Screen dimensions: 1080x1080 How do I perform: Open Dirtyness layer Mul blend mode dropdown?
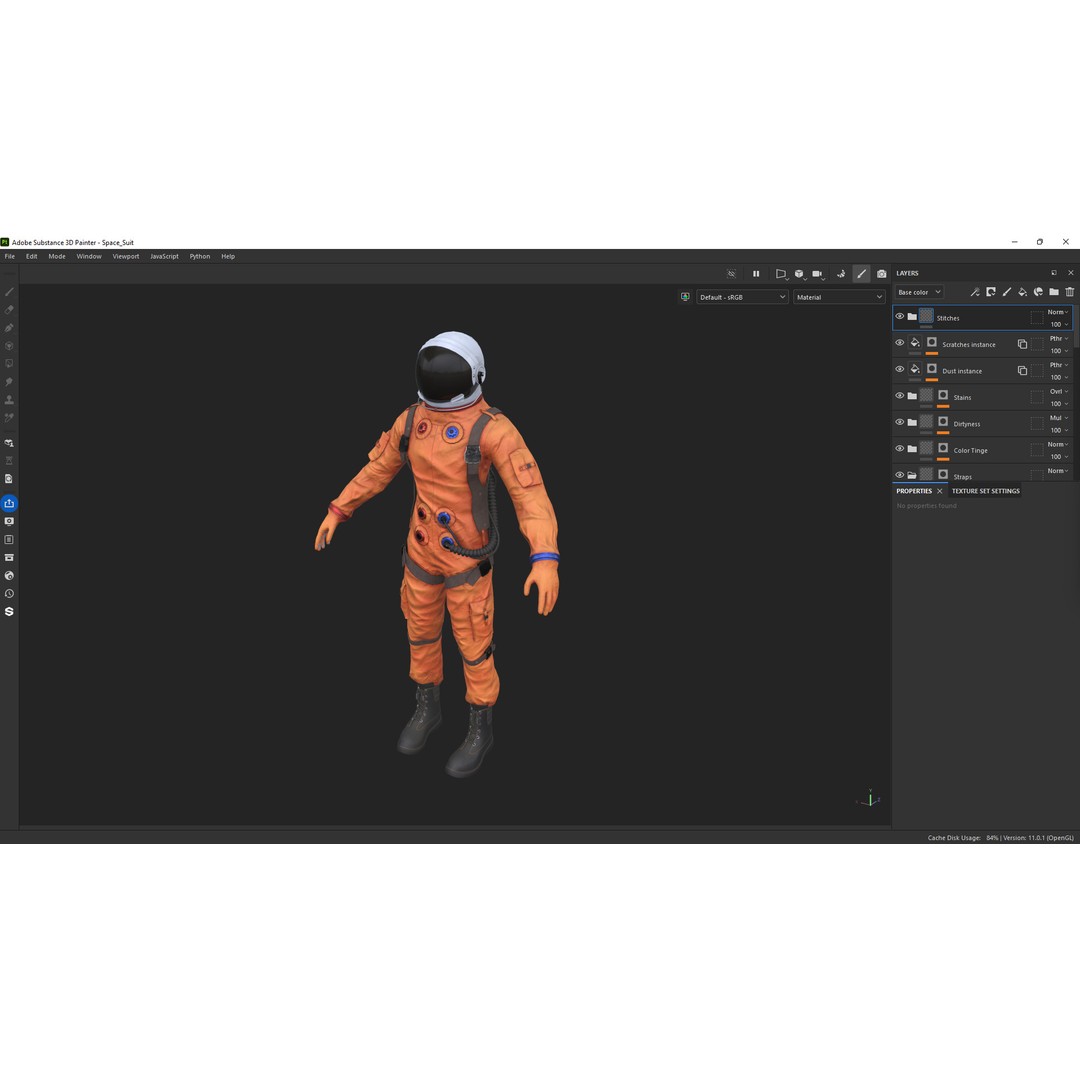[x=1058, y=417]
